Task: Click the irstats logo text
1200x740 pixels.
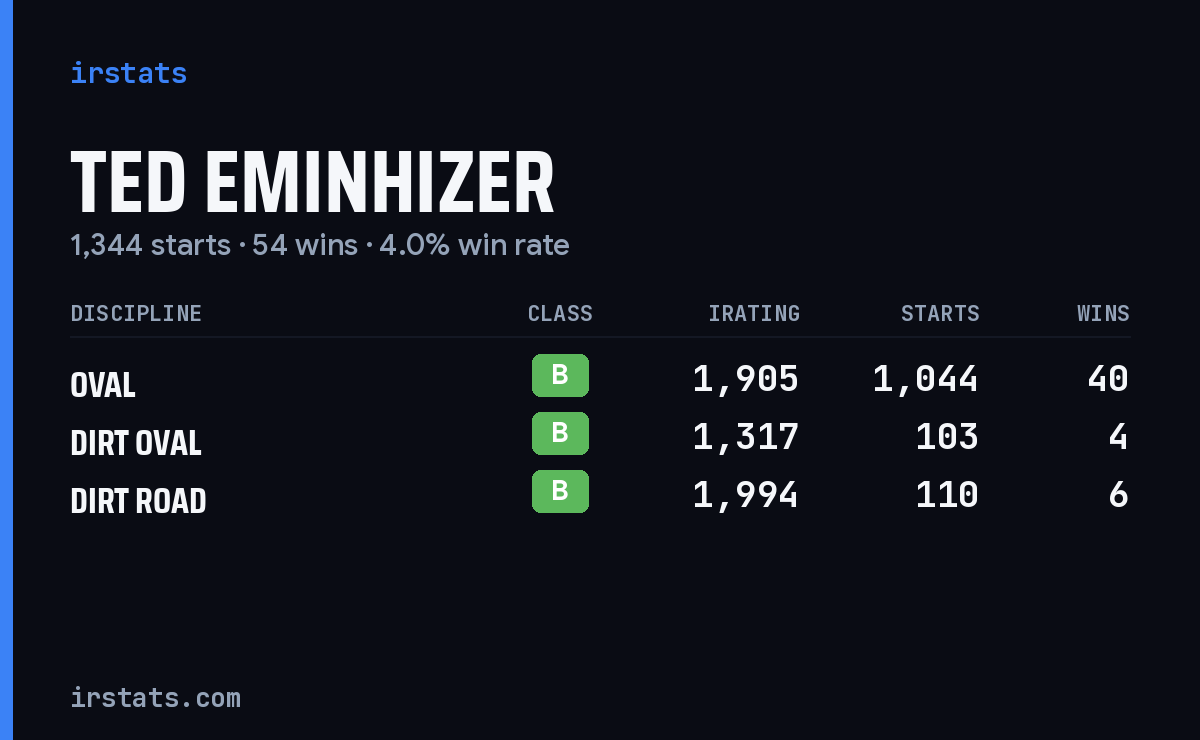Action: [x=128, y=73]
